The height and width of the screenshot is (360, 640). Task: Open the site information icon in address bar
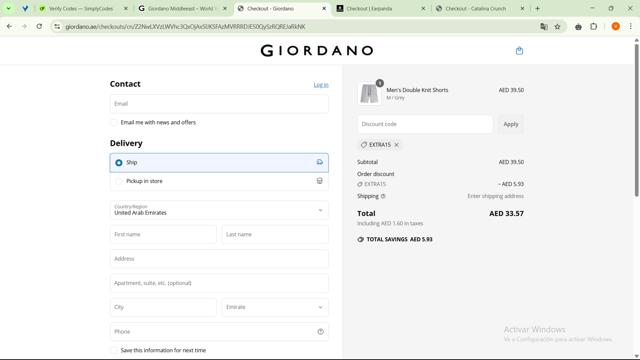point(57,27)
